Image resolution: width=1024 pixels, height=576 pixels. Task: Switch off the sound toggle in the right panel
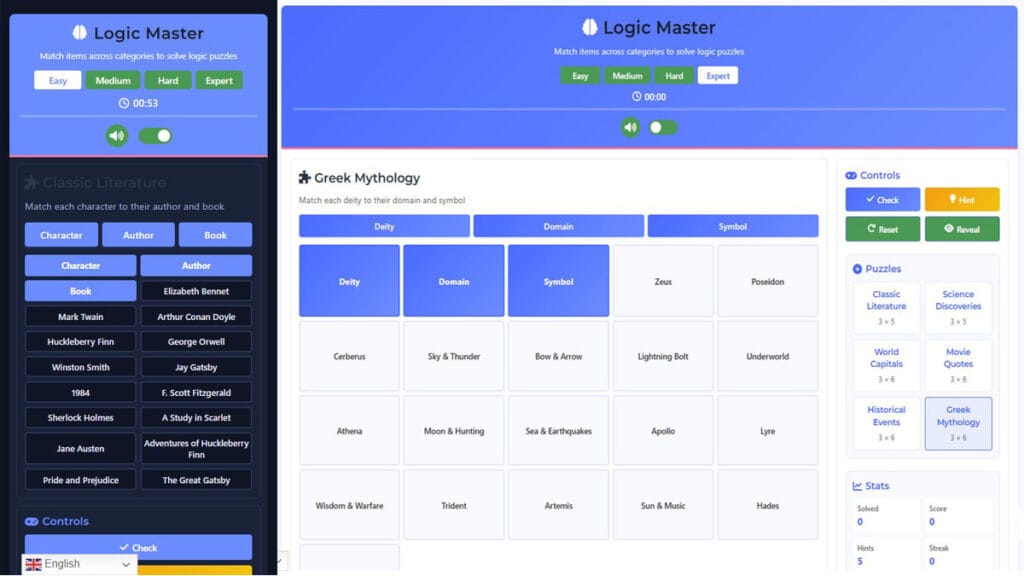[662, 128]
